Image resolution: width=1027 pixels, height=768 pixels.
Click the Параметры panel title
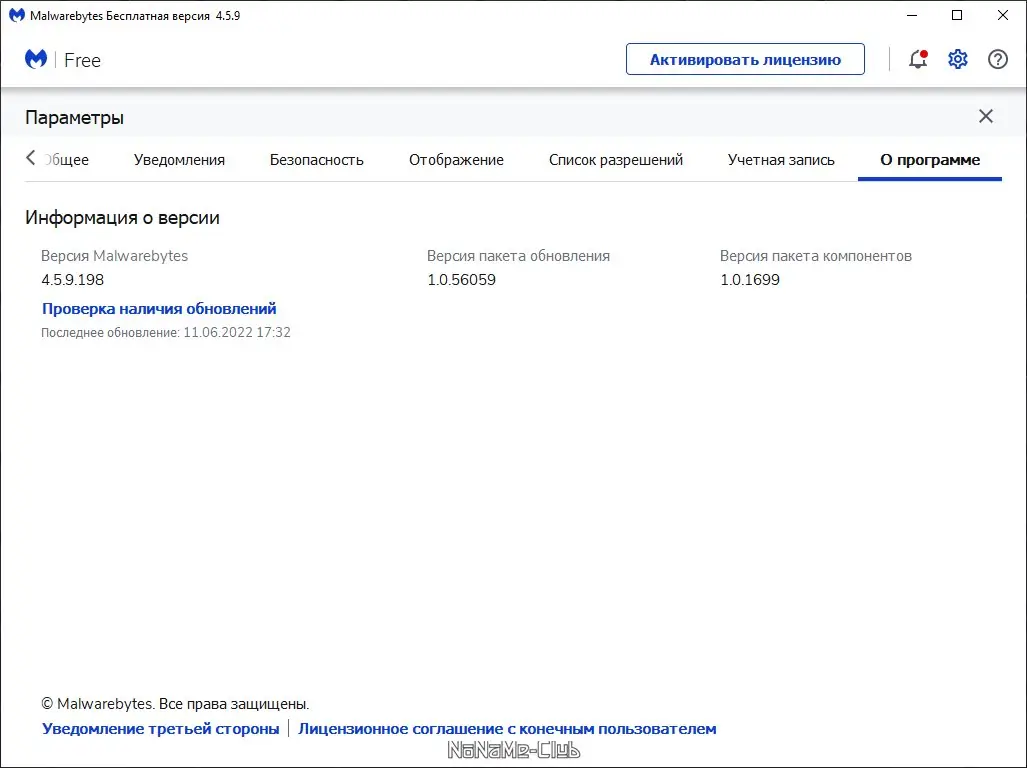click(x=75, y=118)
